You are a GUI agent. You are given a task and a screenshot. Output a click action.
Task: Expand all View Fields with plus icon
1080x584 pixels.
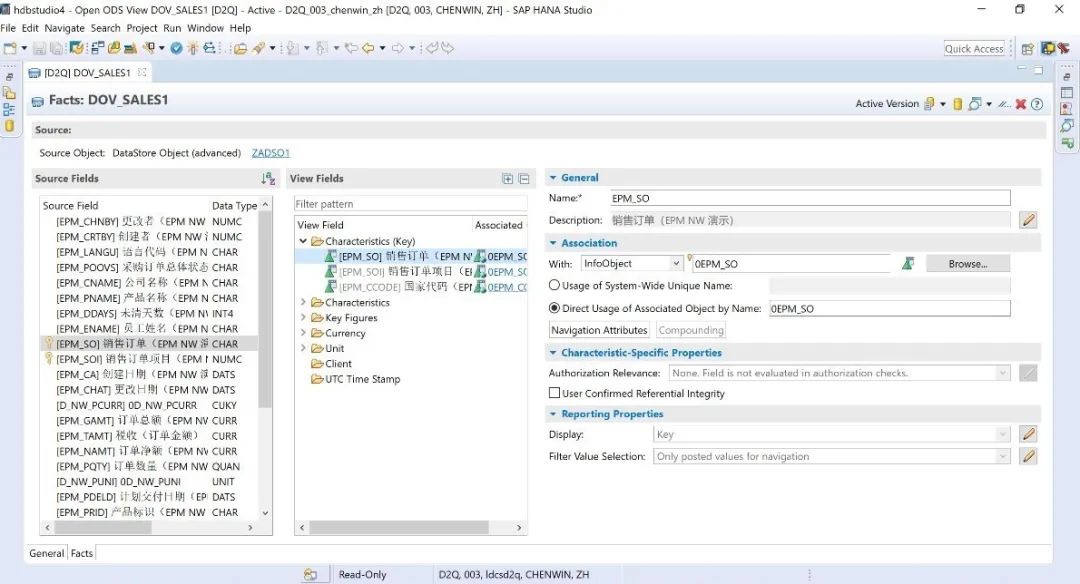pos(508,179)
